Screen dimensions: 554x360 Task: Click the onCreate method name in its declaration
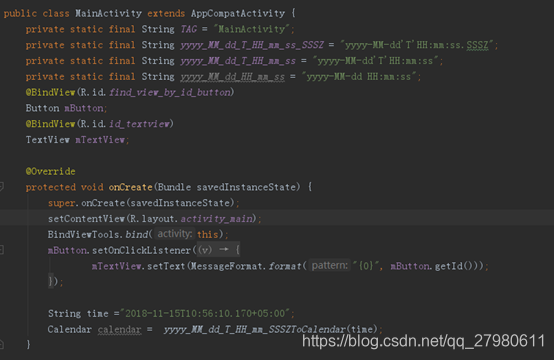[x=130, y=187]
